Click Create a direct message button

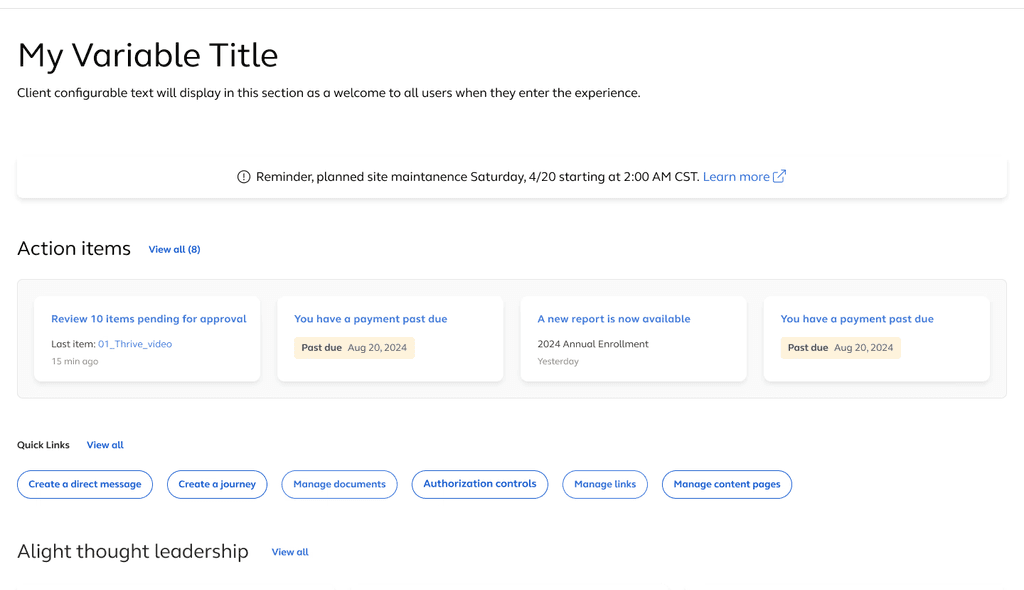[x=85, y=484]
